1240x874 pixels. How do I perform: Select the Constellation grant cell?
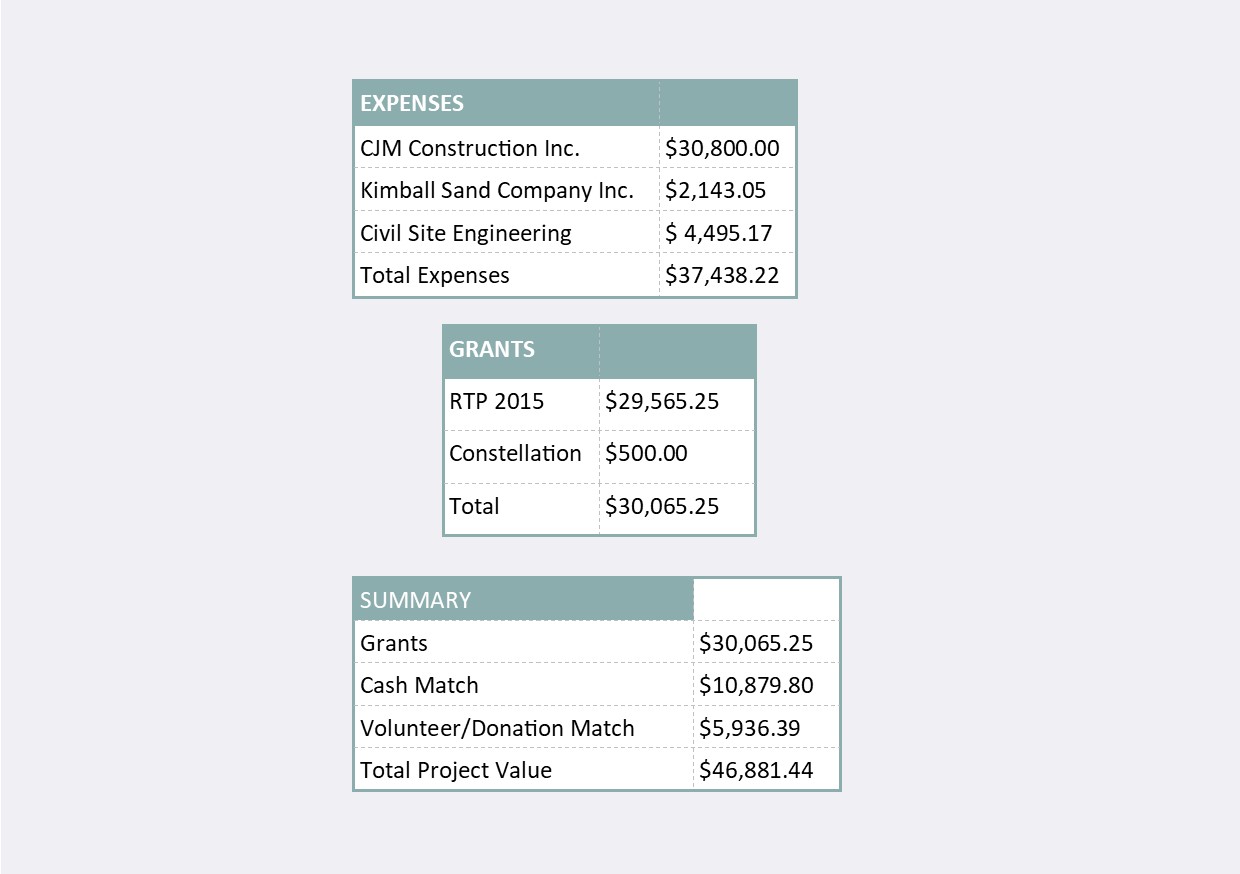515,453
